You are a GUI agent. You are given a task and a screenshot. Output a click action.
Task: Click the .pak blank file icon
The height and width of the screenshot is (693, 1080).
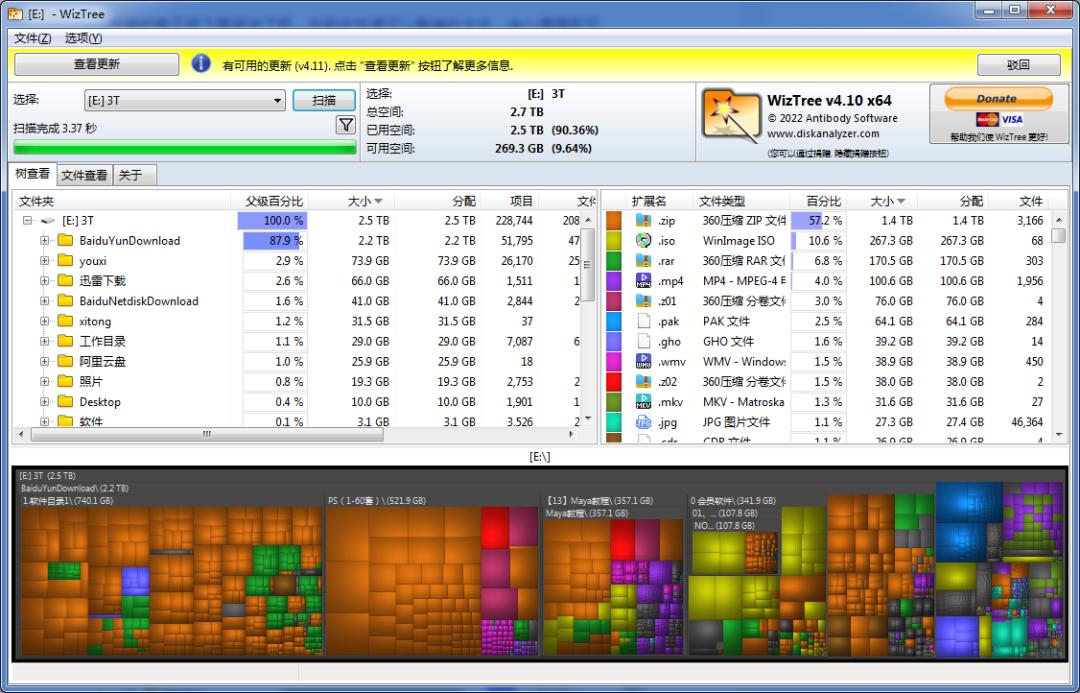643,321
